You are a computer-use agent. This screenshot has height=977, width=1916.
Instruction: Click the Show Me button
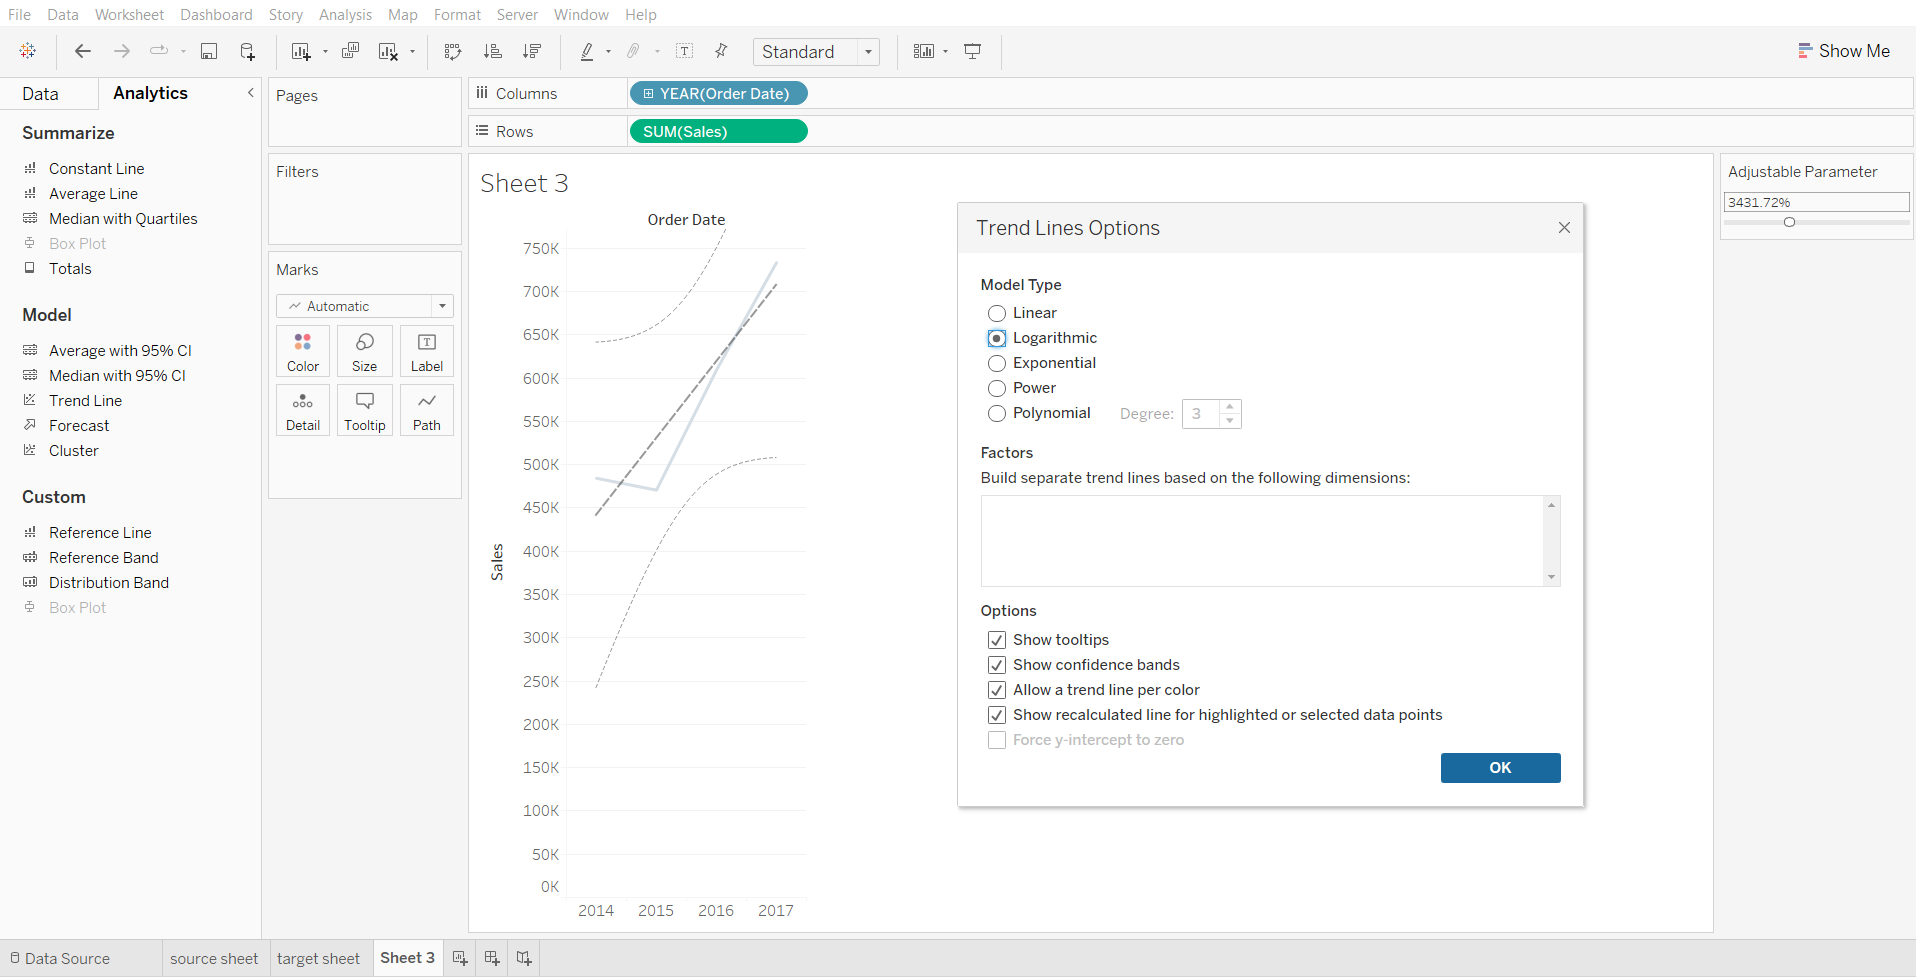pyautogui.click(x=1843, y=51)
